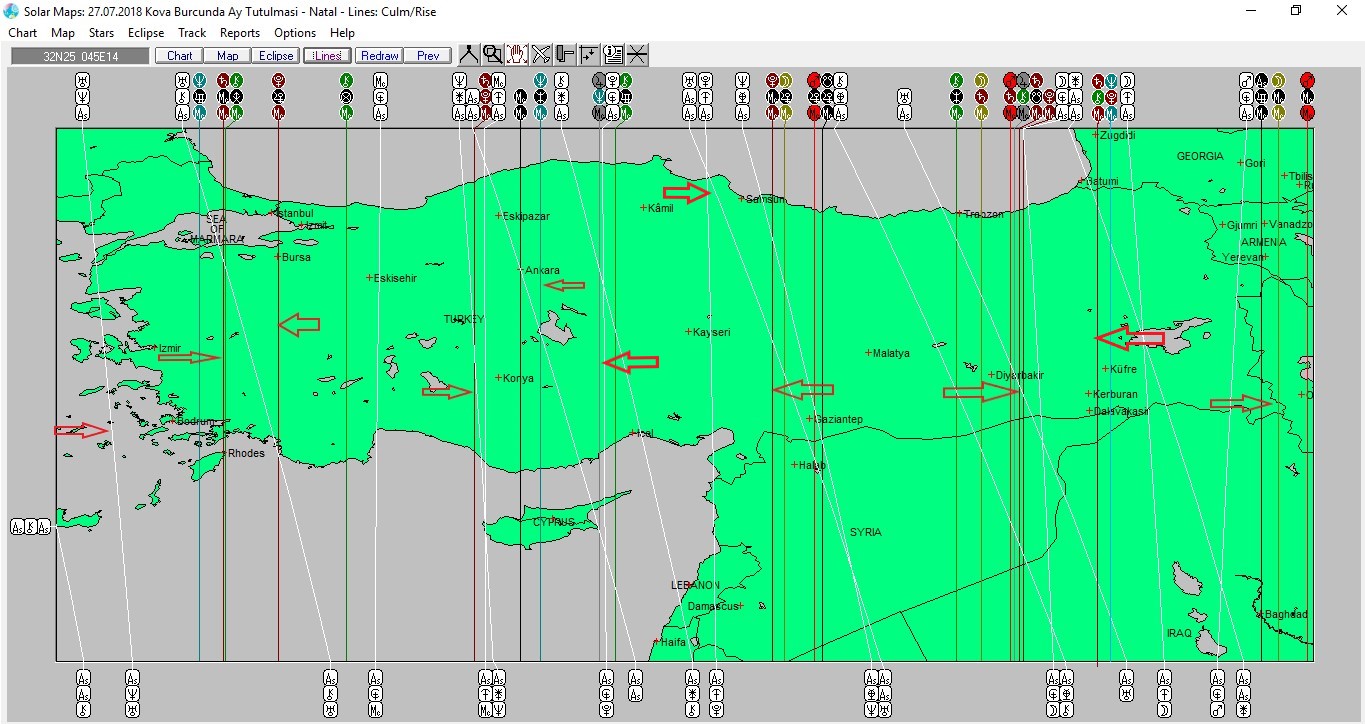Open the info document icon

(x=613, y=55)
